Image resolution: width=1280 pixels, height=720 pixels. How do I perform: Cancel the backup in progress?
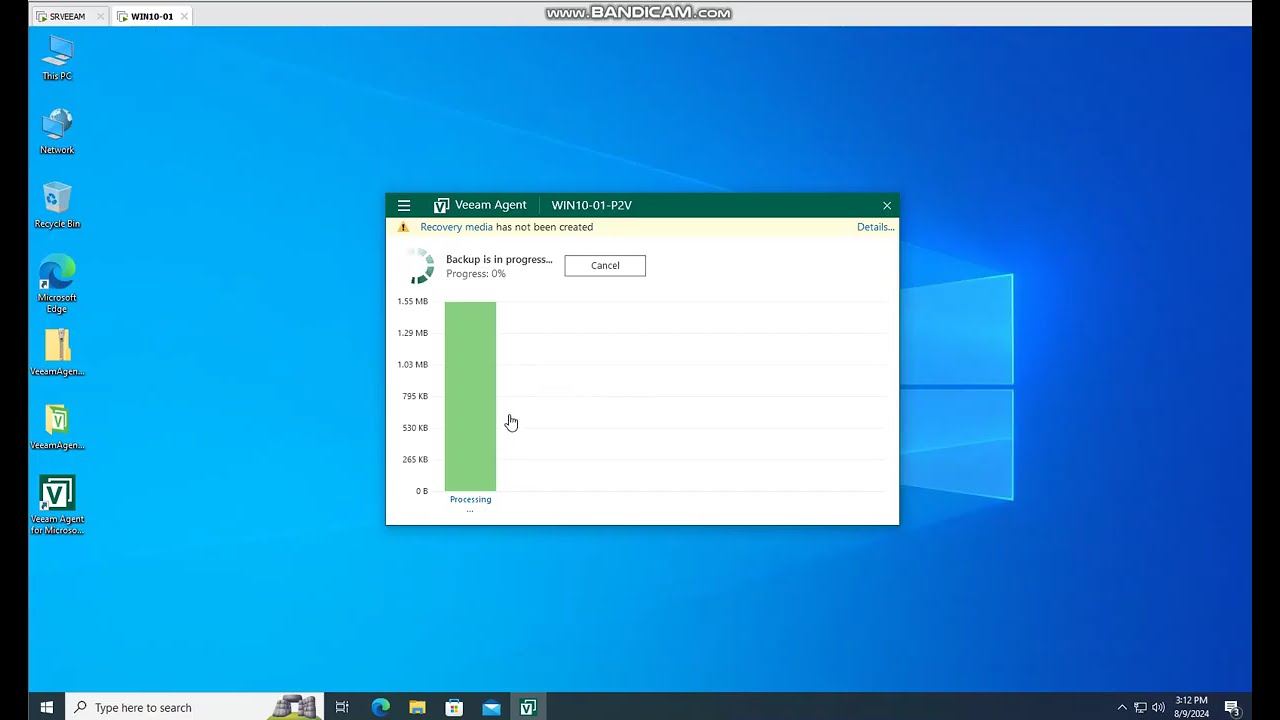pos(605,265)
